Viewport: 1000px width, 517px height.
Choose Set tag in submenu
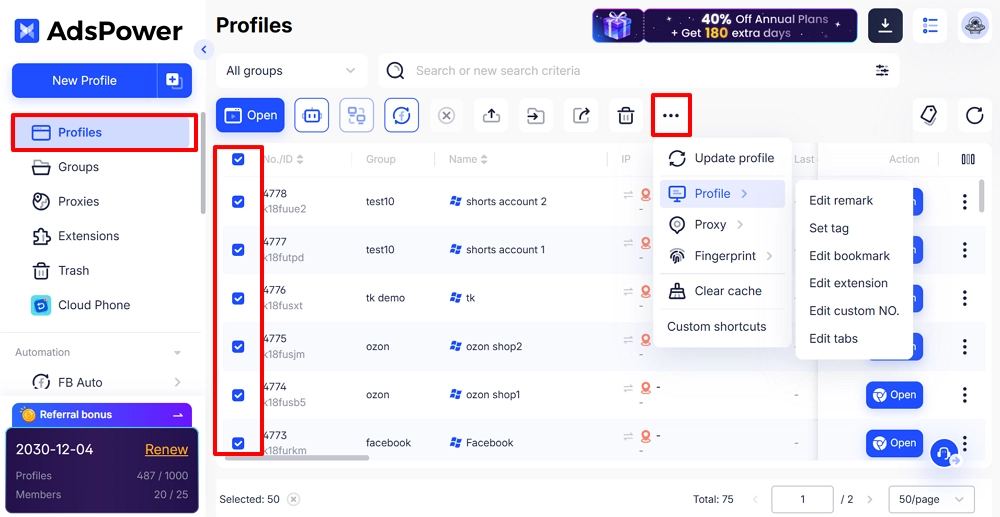829,228
